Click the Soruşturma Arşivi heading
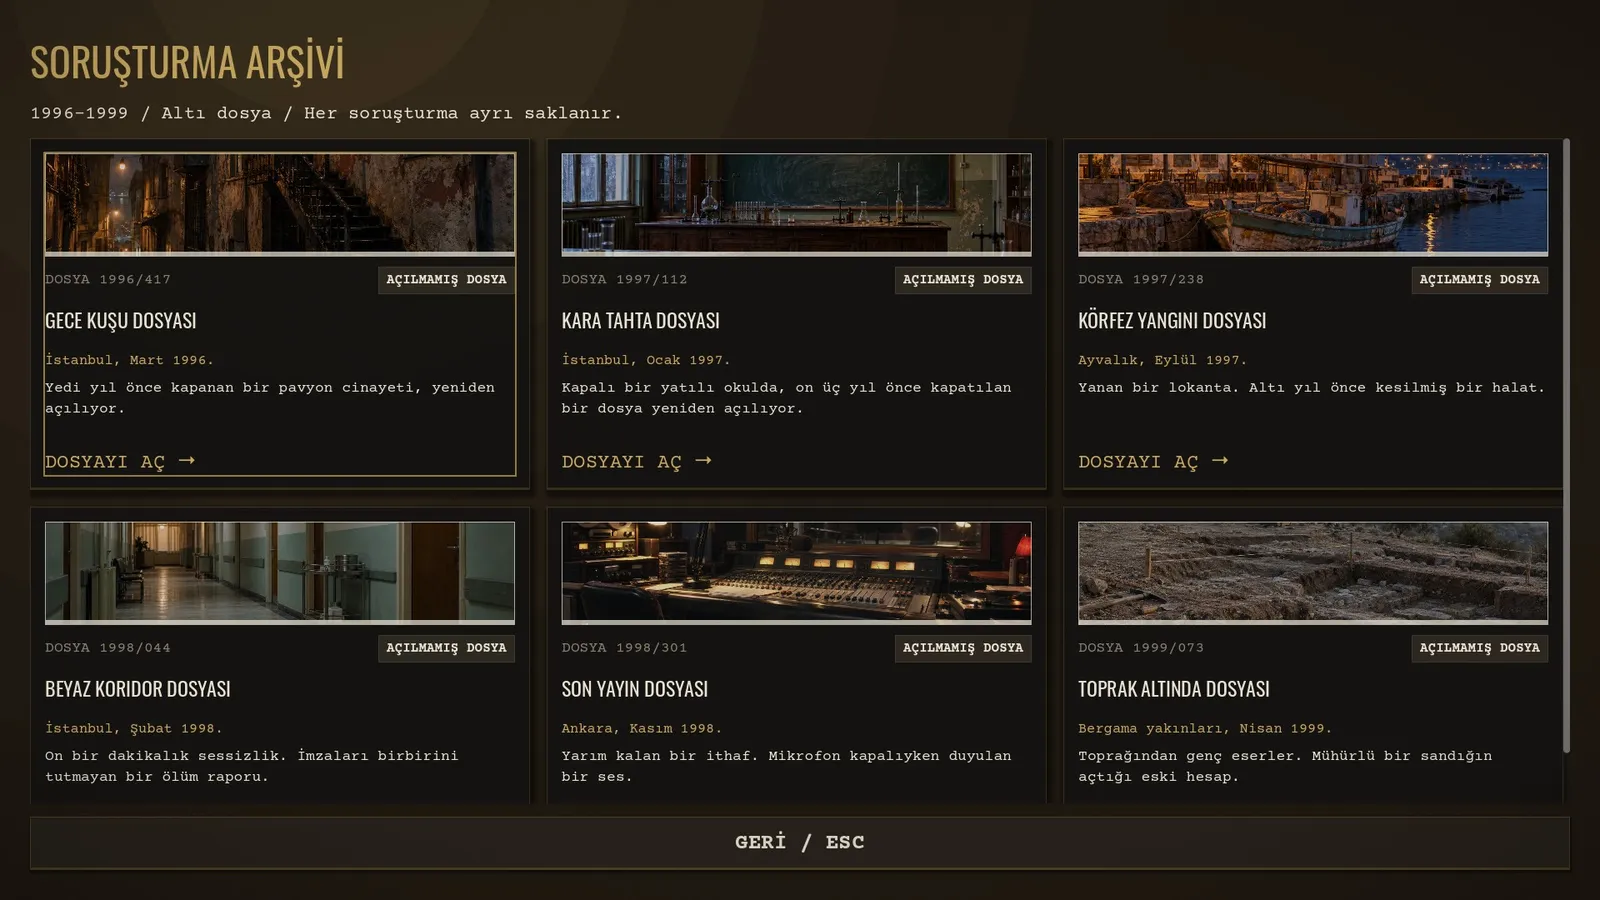The width and height of the screenshot is (1600, 900). [x=187, y=62]
